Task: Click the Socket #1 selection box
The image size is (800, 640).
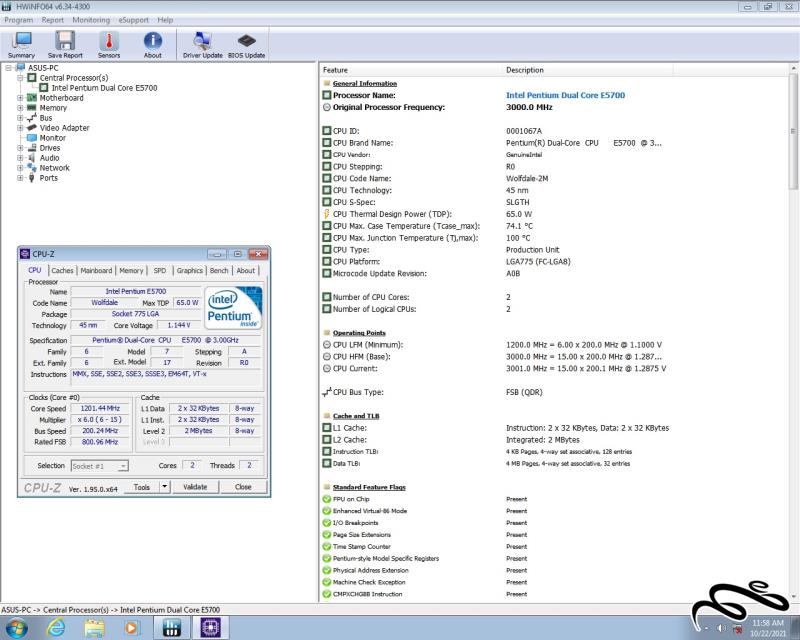Action: tap(99, 465)
